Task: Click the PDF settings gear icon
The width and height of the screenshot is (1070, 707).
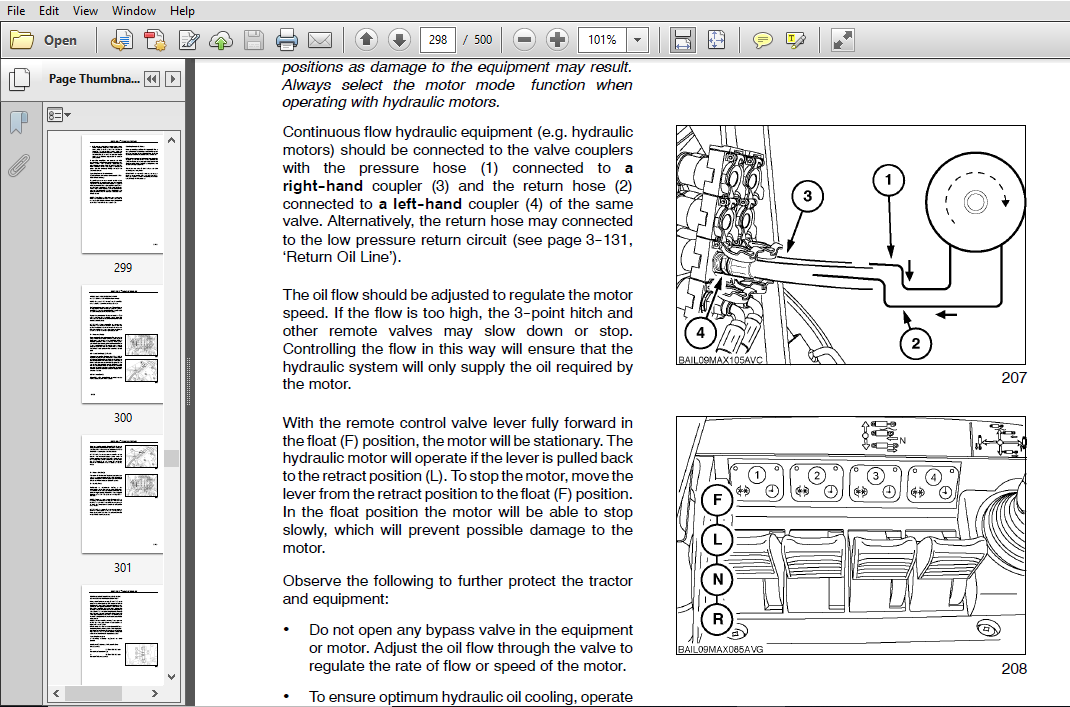Action: (x=155, y=40)
